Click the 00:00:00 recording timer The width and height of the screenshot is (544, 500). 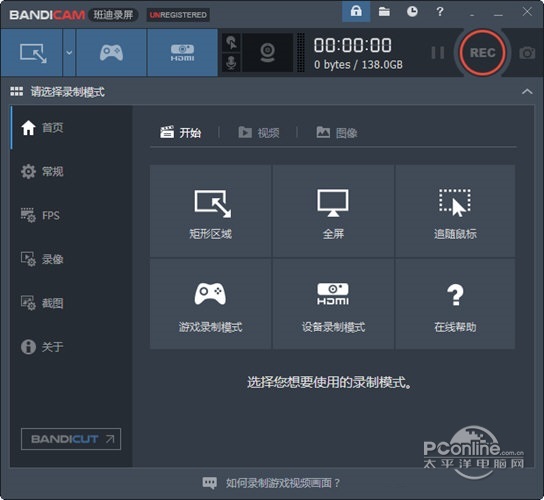352,45
